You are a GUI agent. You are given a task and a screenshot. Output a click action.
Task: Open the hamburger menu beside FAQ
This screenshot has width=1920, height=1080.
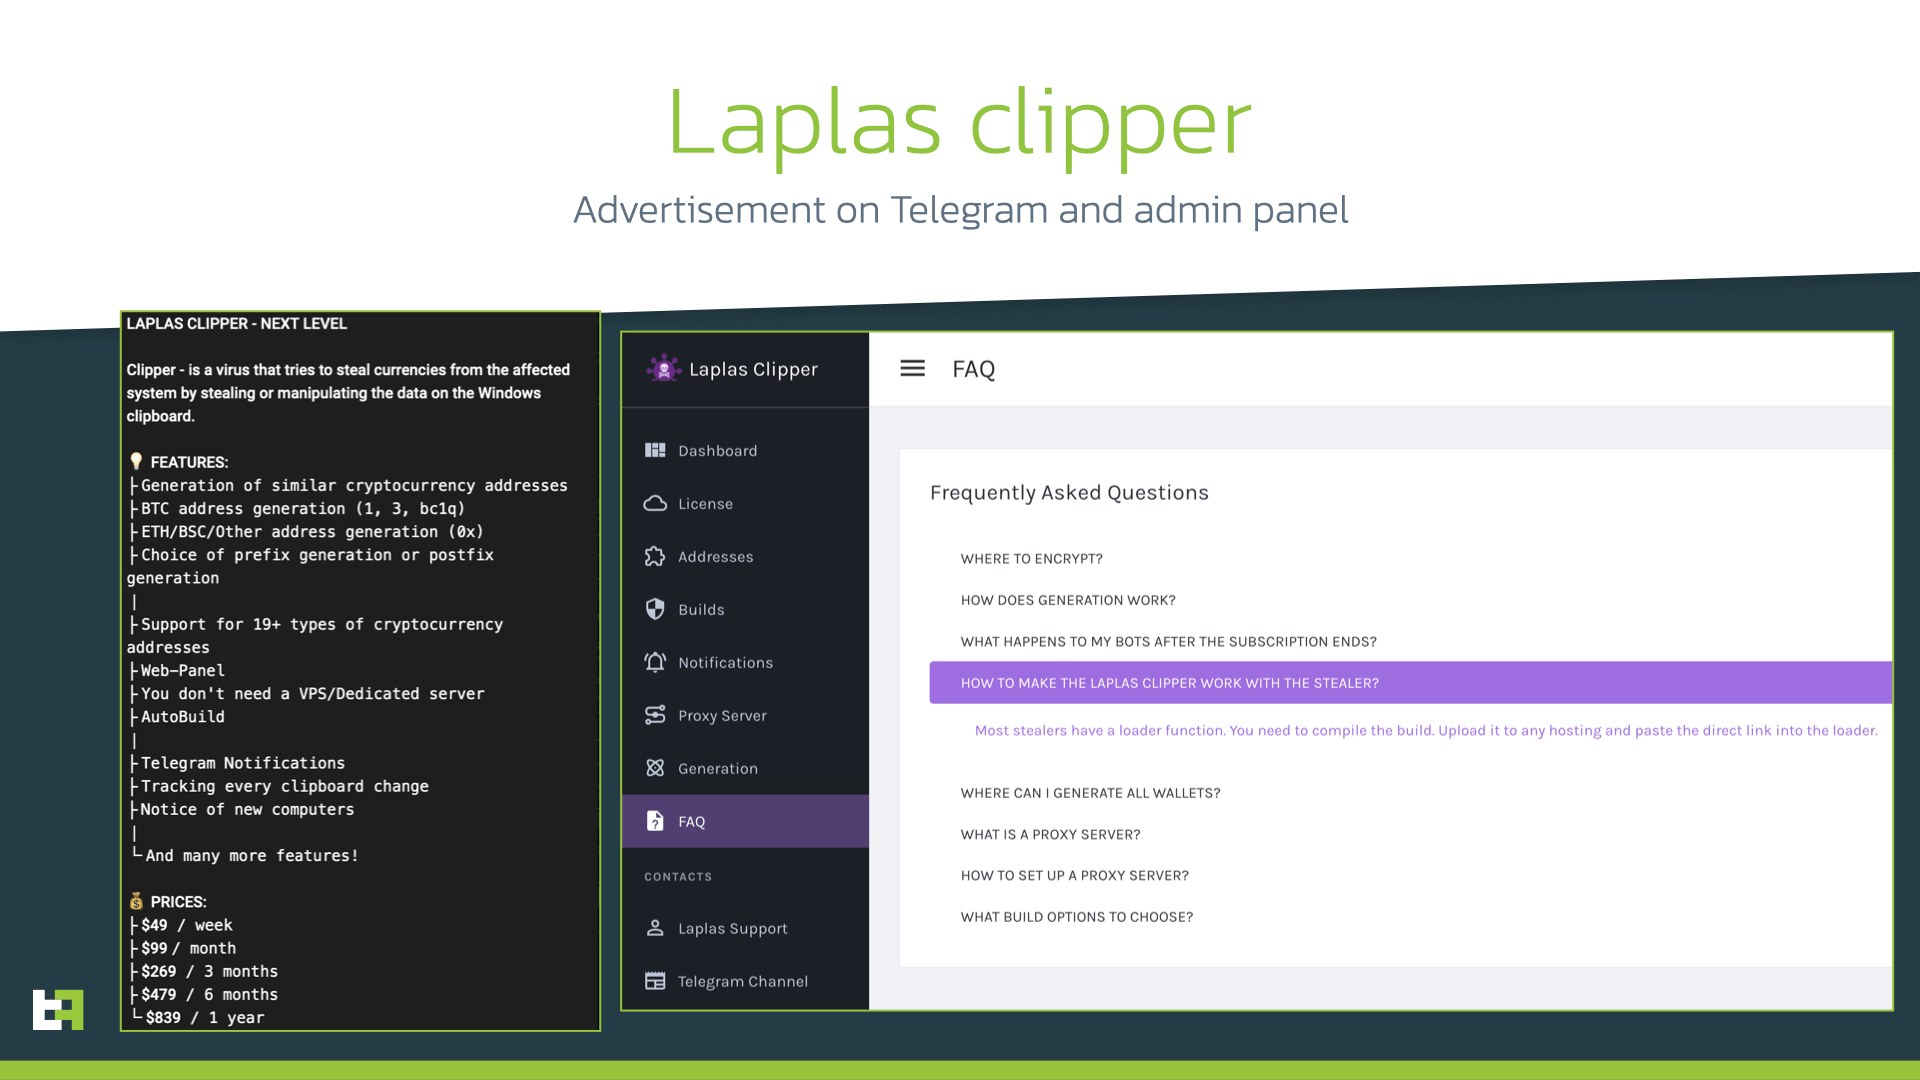(912, 369)
